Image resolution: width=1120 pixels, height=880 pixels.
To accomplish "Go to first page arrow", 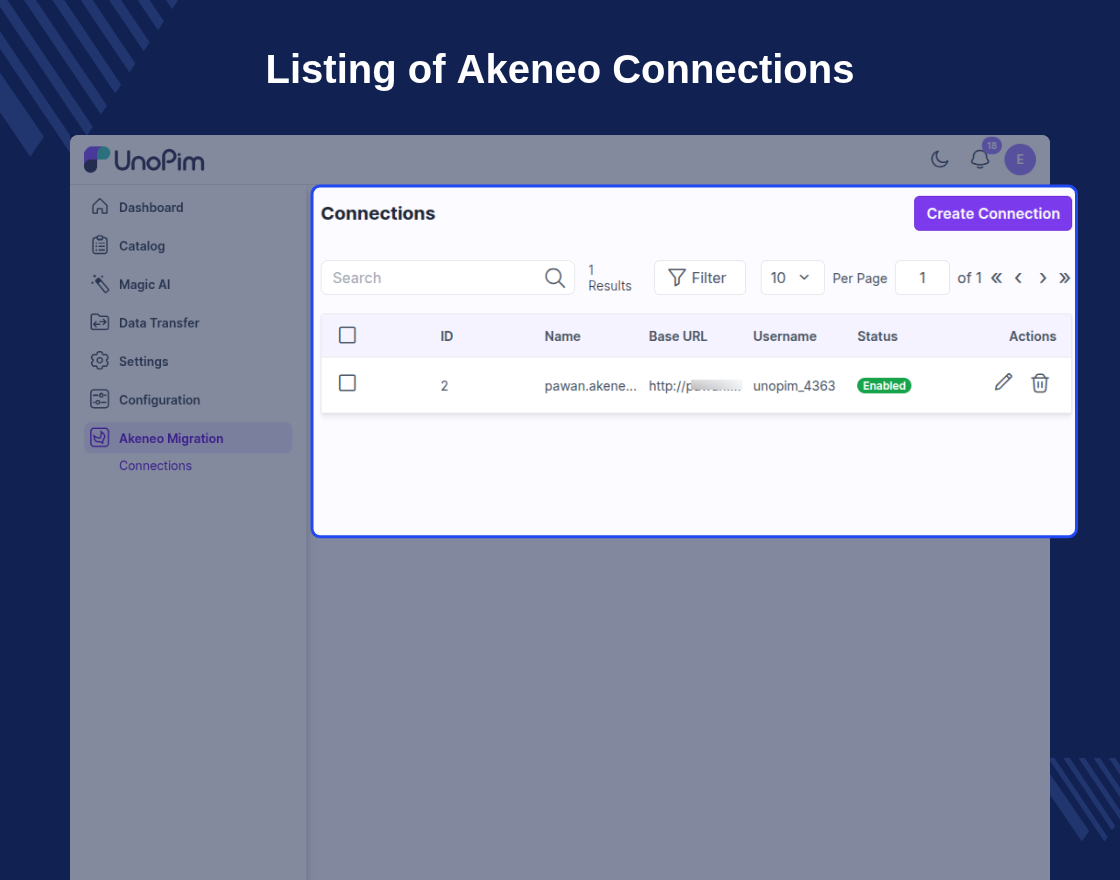I will (x=996, y=278).
